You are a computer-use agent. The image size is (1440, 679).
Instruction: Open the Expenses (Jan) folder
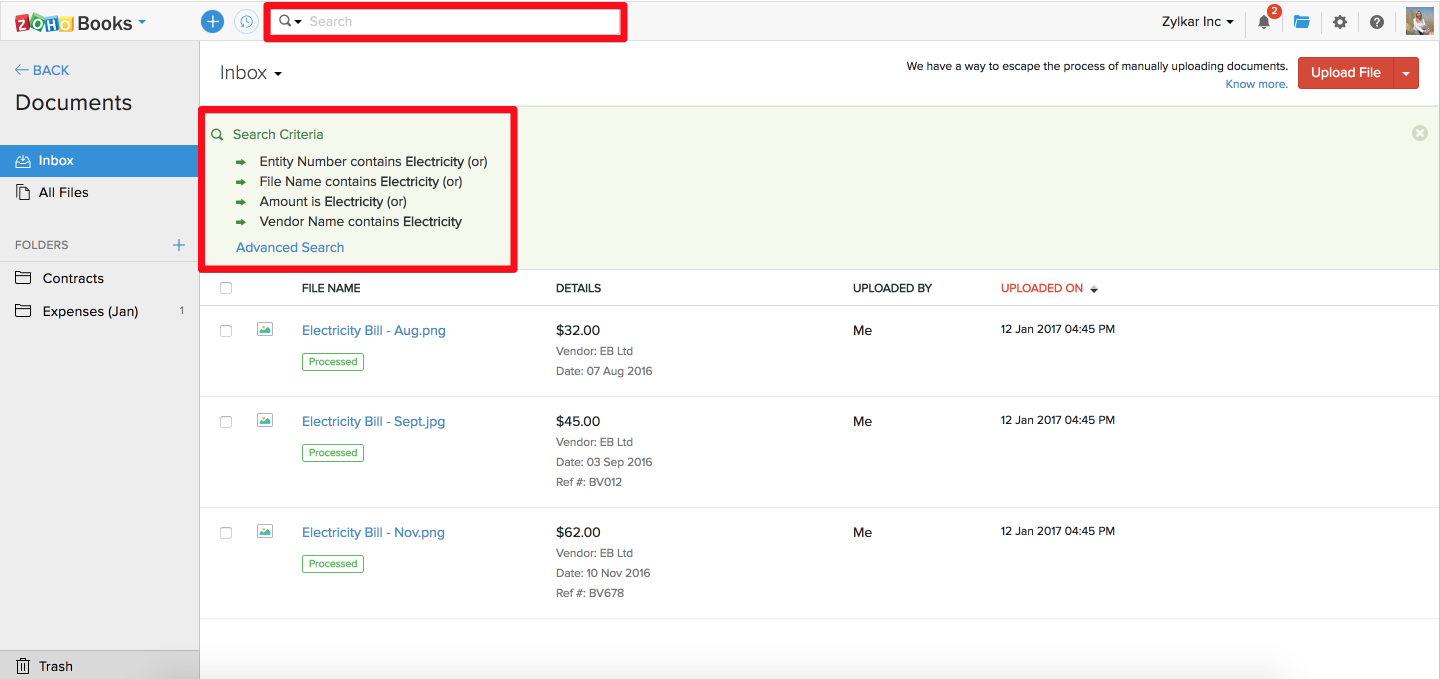[89, 311]
